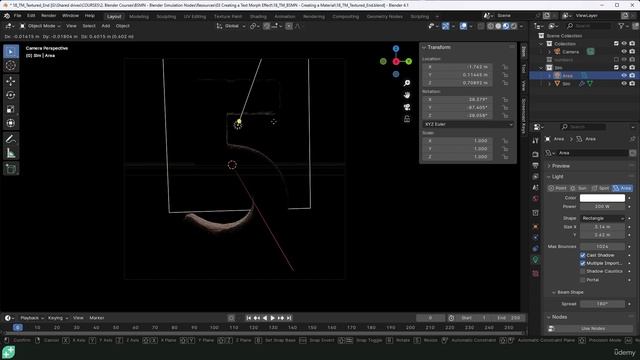Open the Tool properties tab icon
Viewport: 640px width, 360px height.
click(x=535, y=140)
